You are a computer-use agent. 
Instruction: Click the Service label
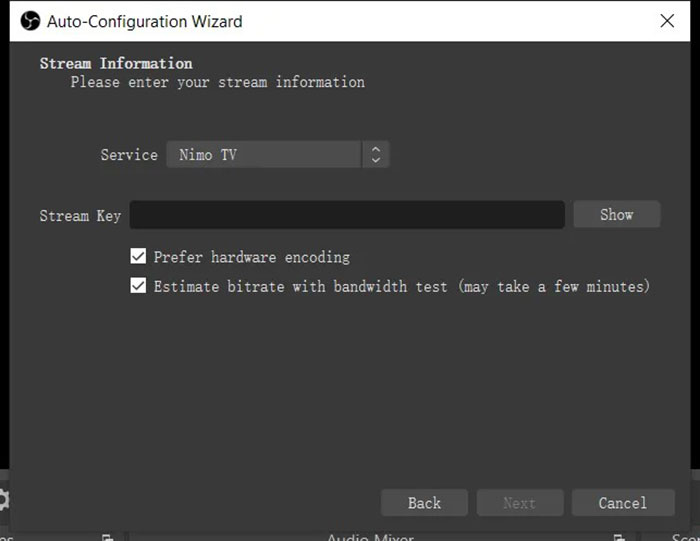[129, 155]
